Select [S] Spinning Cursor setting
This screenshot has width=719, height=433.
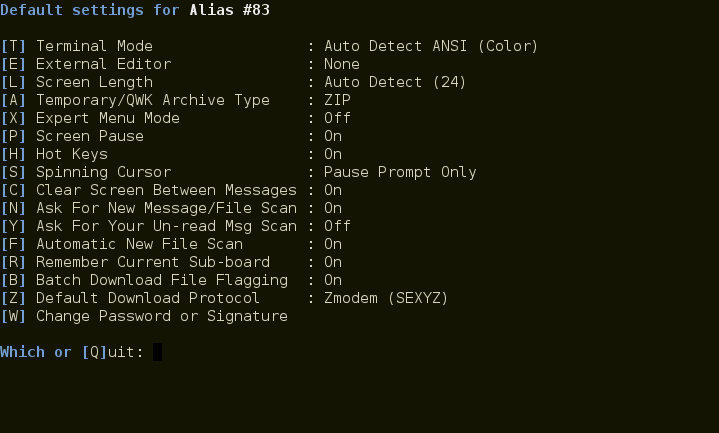238,172
